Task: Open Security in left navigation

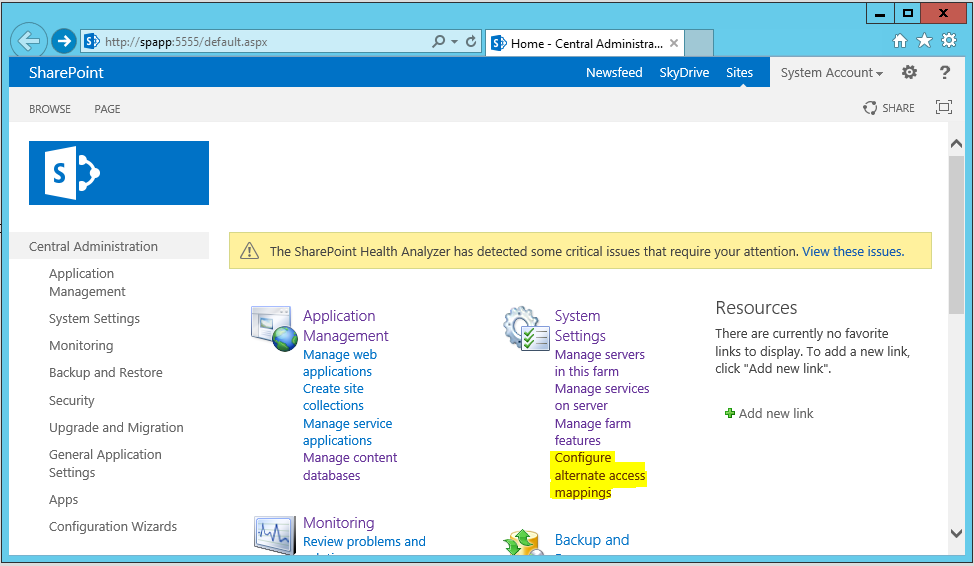Action: click(71, 401)
